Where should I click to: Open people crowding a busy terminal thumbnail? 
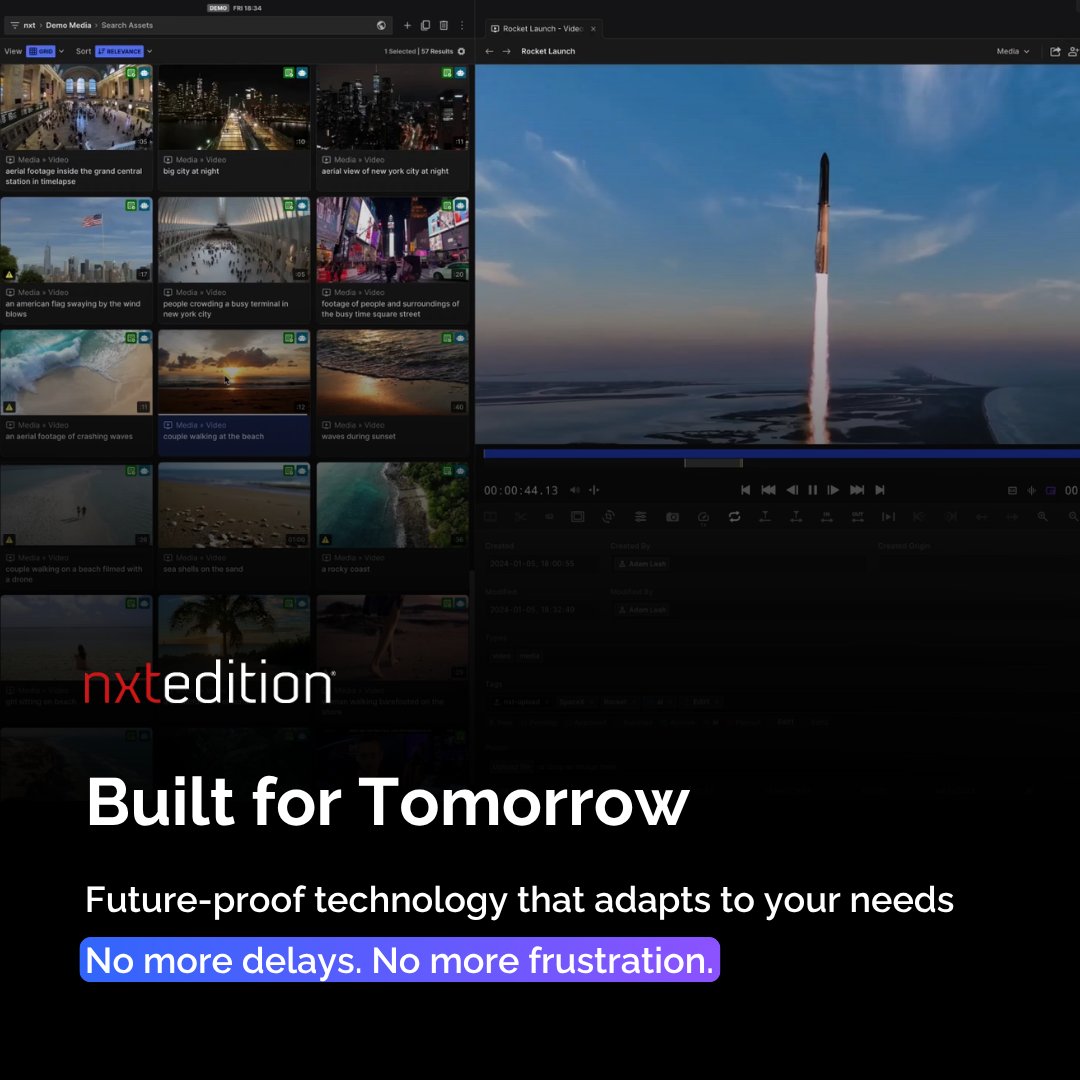pyautogui.click(x=234, y=240)
